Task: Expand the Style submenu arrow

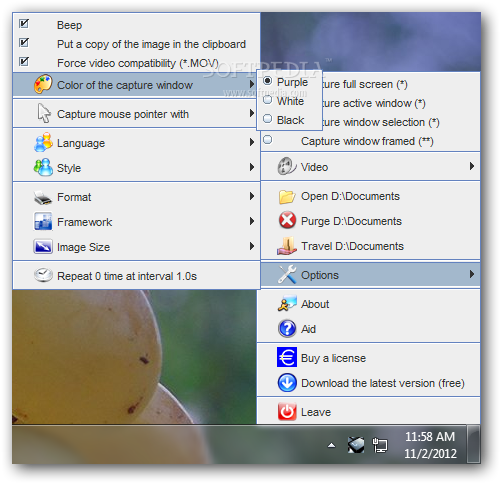Action: point(252,167)
